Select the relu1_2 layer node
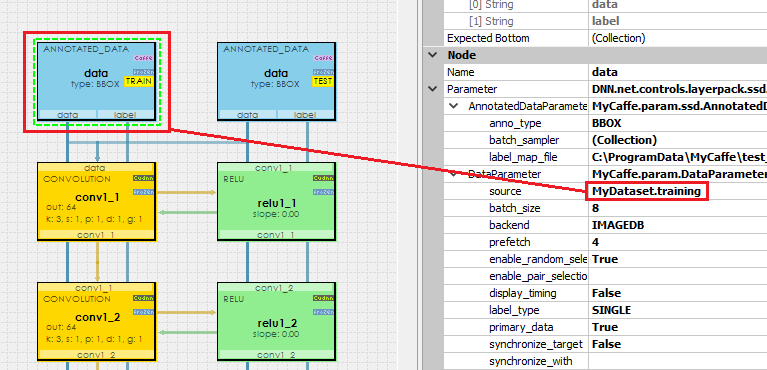The width and height of the screenshot is (767, 370). click(277, 321)
